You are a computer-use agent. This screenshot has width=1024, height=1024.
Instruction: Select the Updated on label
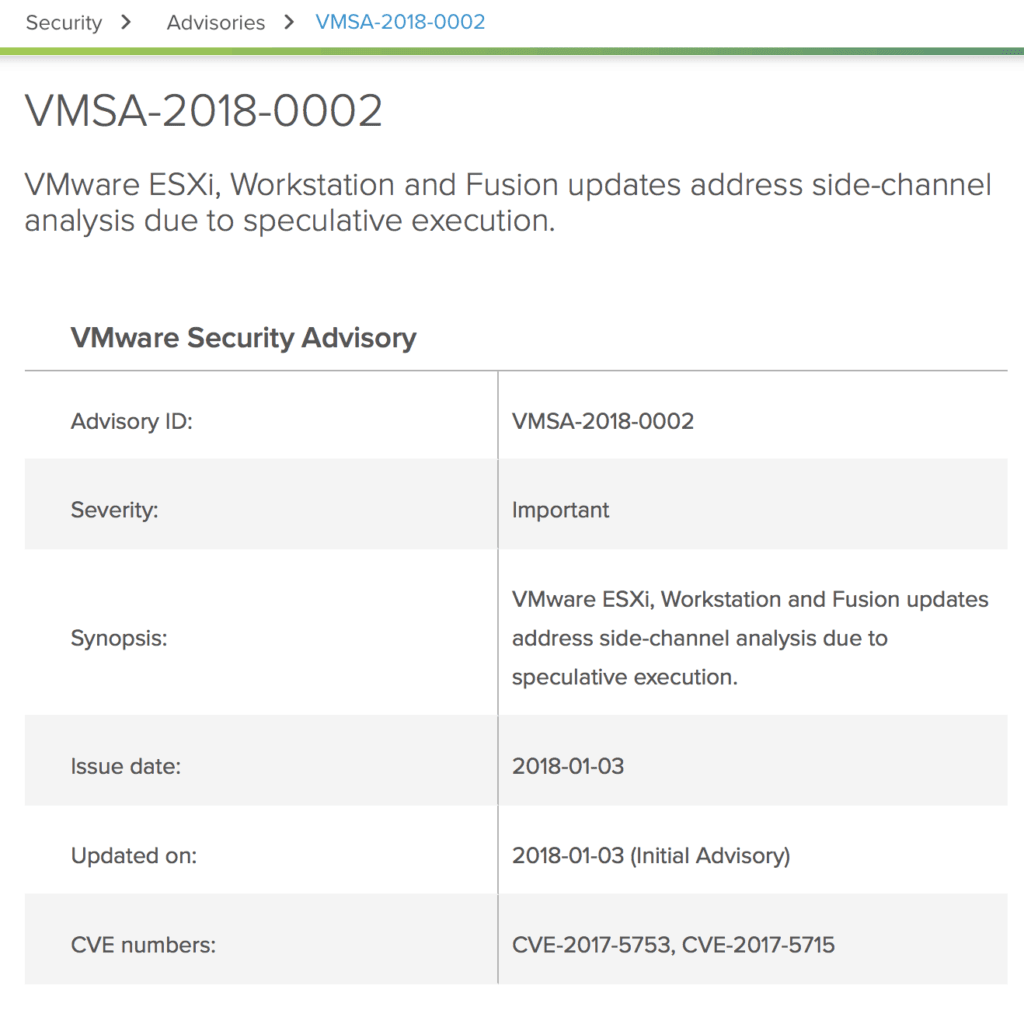click(x=133, y=856)
